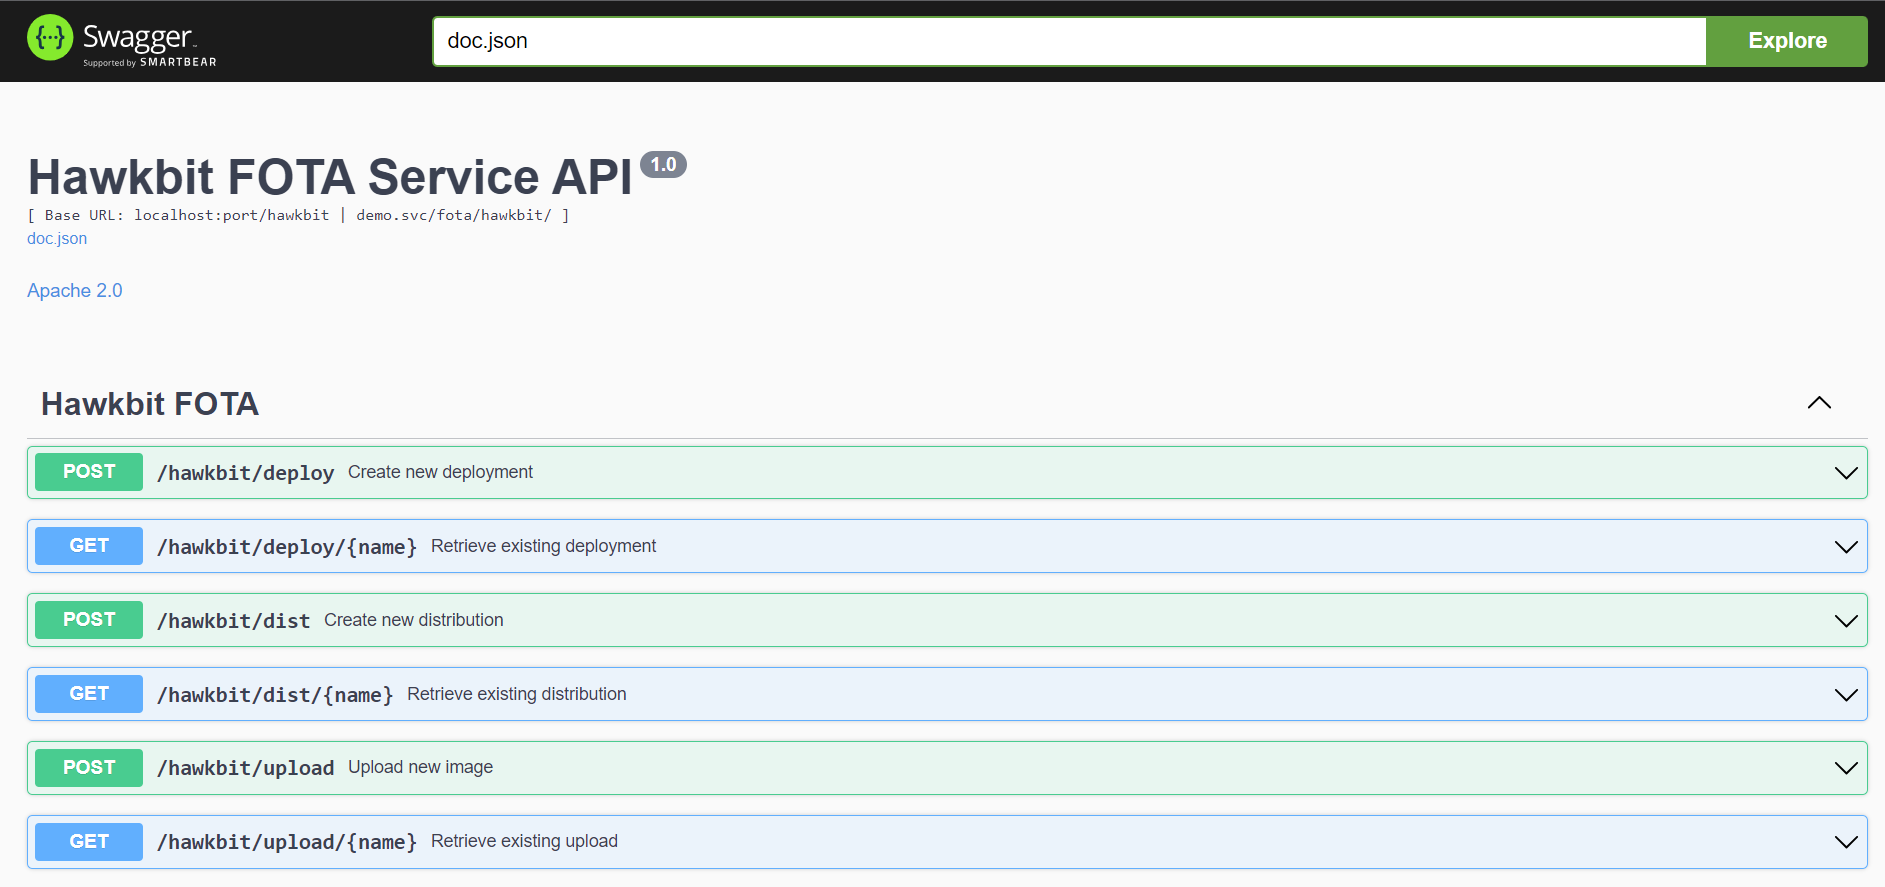1885x887 pixels.
Task: Click 'Retrieve existing deployment' description
Action: [x=543, y=546]
